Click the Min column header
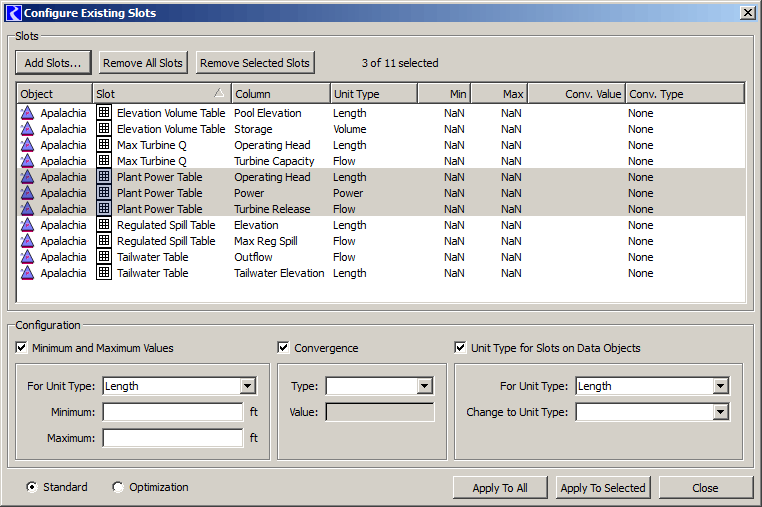 click(444, 94)
